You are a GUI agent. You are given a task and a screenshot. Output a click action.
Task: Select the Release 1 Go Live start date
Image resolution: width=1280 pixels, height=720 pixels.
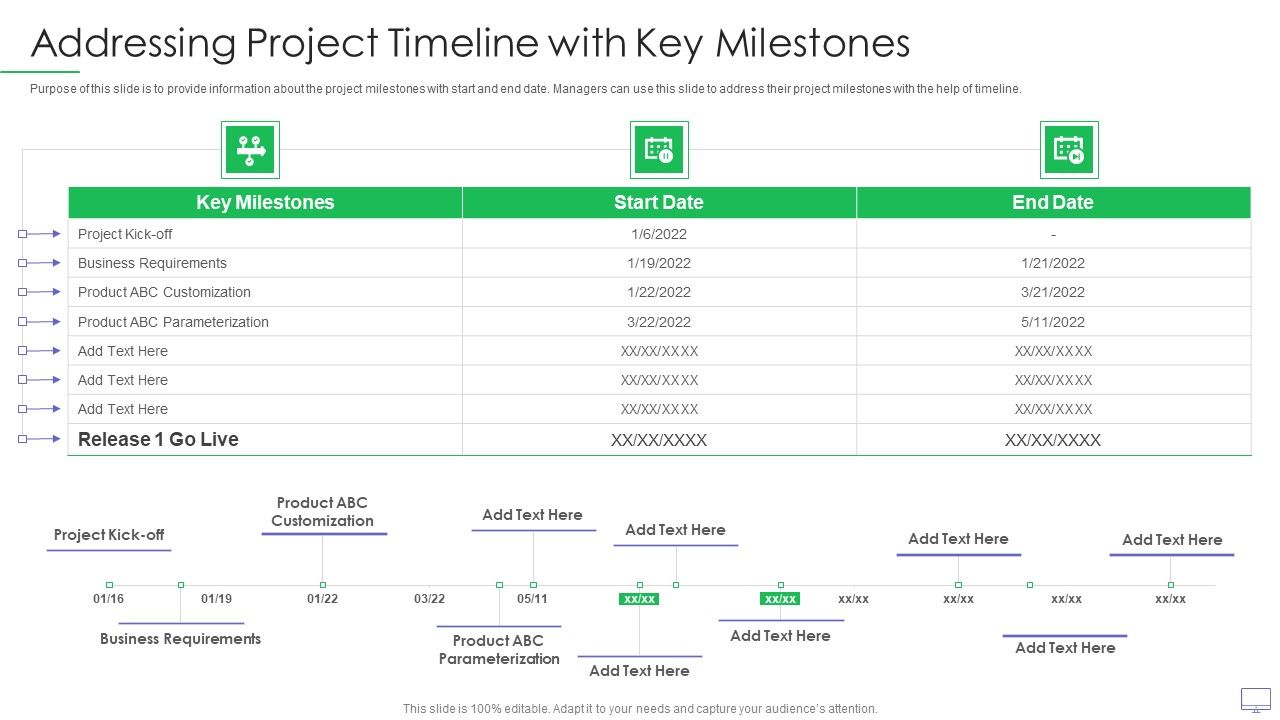(659, 440)
